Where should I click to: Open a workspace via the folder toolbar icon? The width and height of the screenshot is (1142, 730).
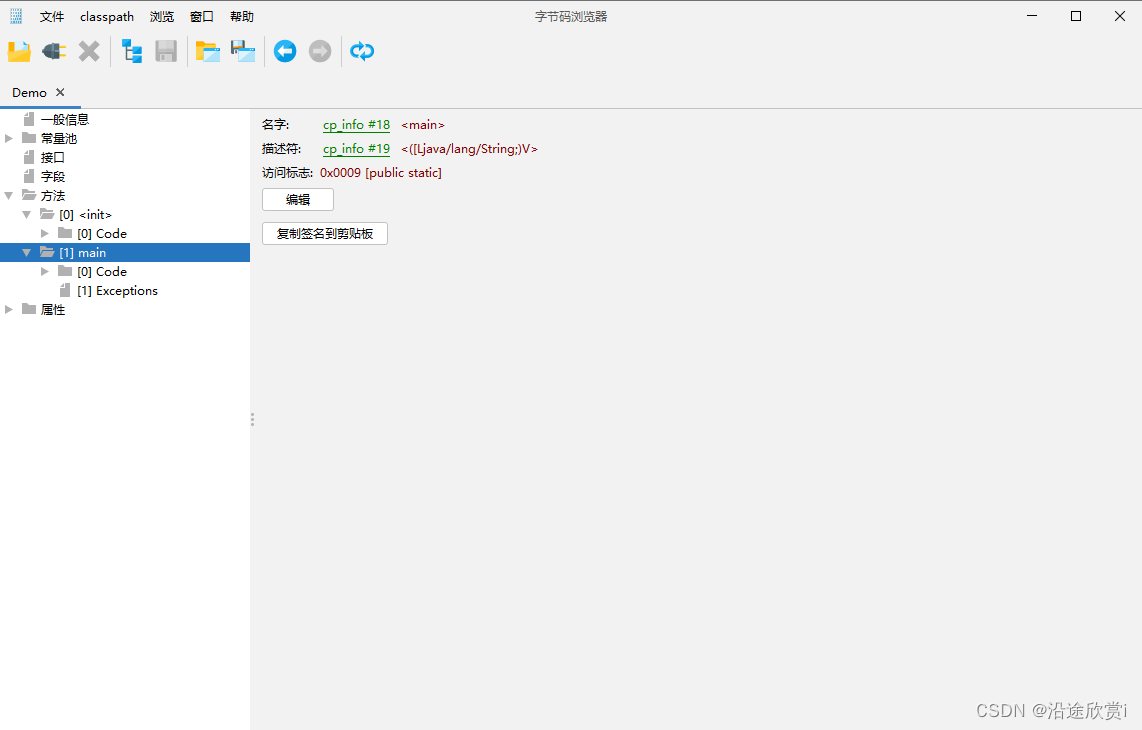(207, 51)
